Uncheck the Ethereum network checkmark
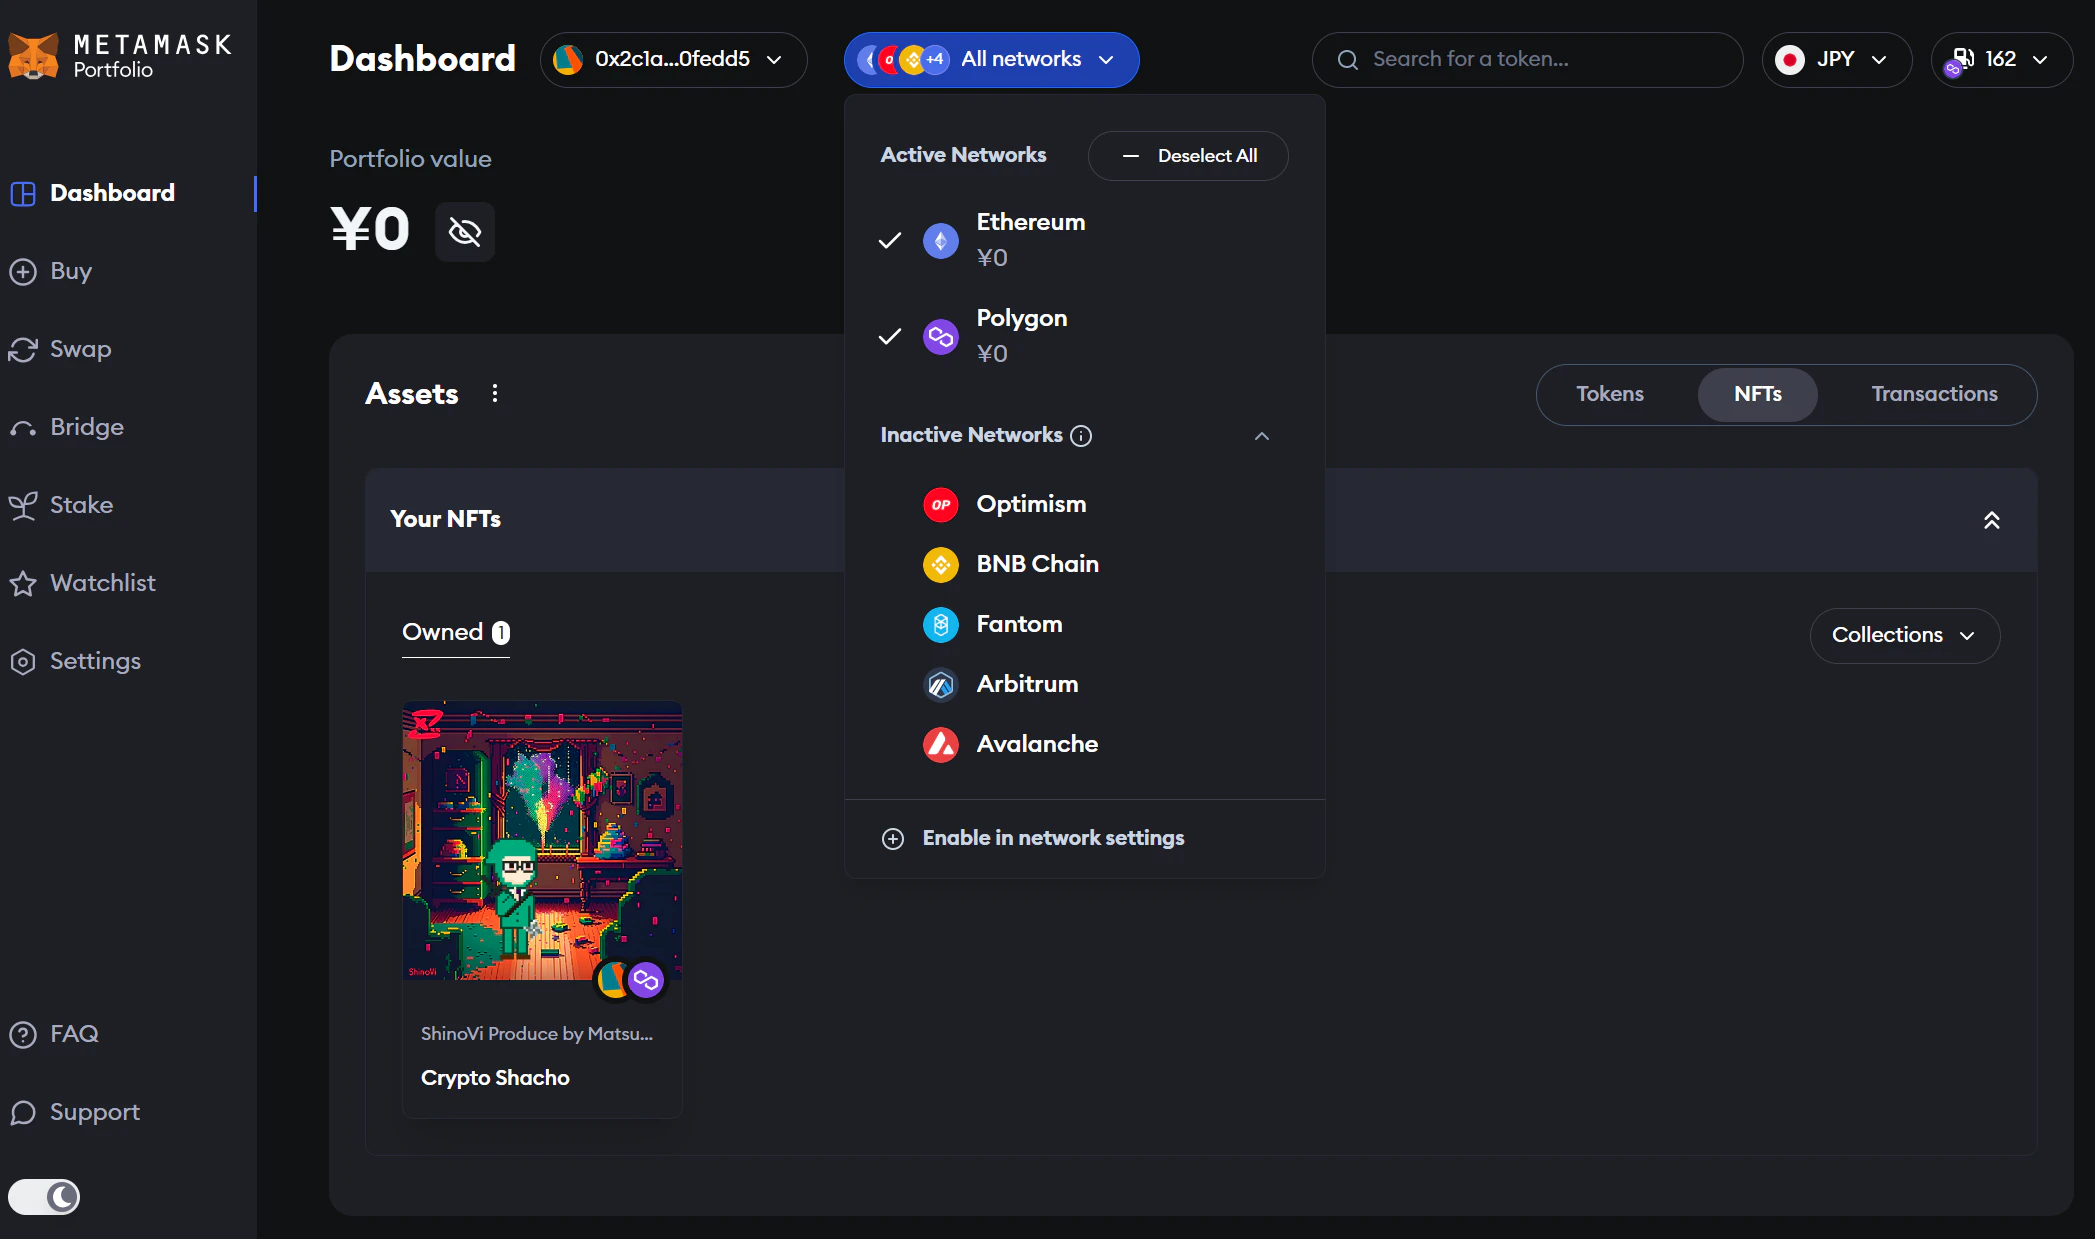Viewport: 2095px width, 1239px height. coord(890,240)
